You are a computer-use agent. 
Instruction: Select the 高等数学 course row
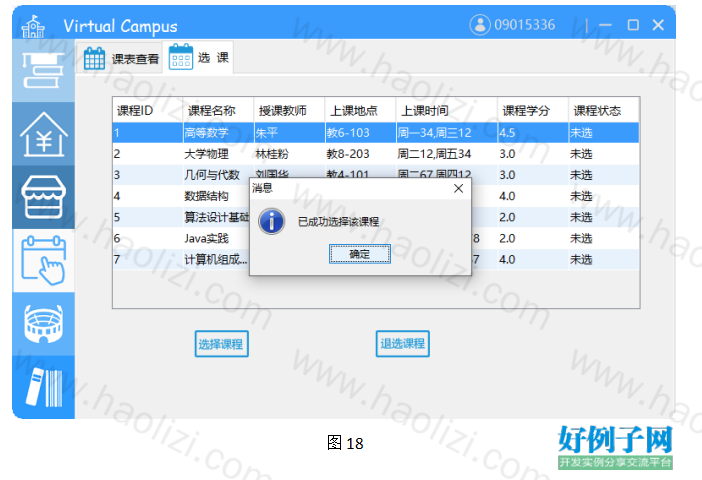[x=376, y=133]
